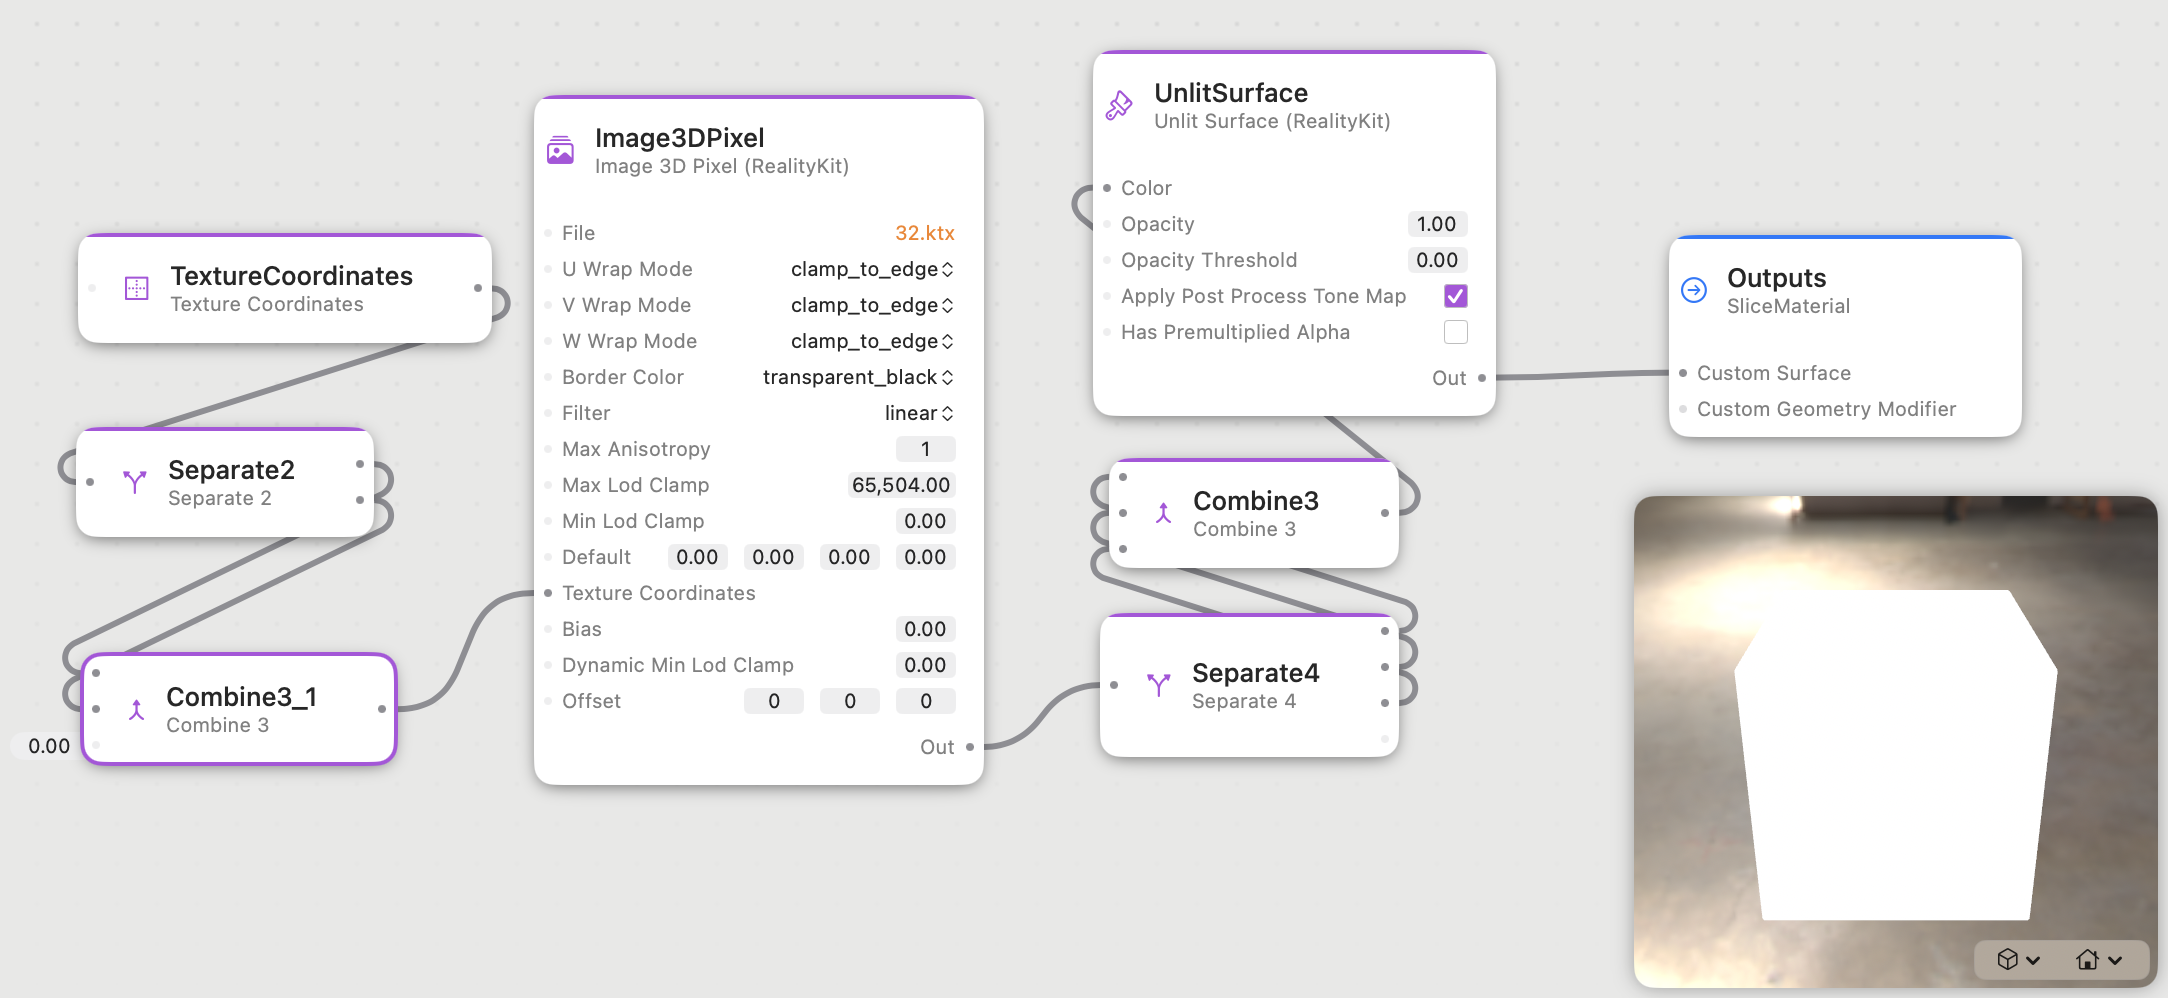Click the TextureCoordinates node grid icon
This screenshot has height=998, width=2168.
[137, 289]
